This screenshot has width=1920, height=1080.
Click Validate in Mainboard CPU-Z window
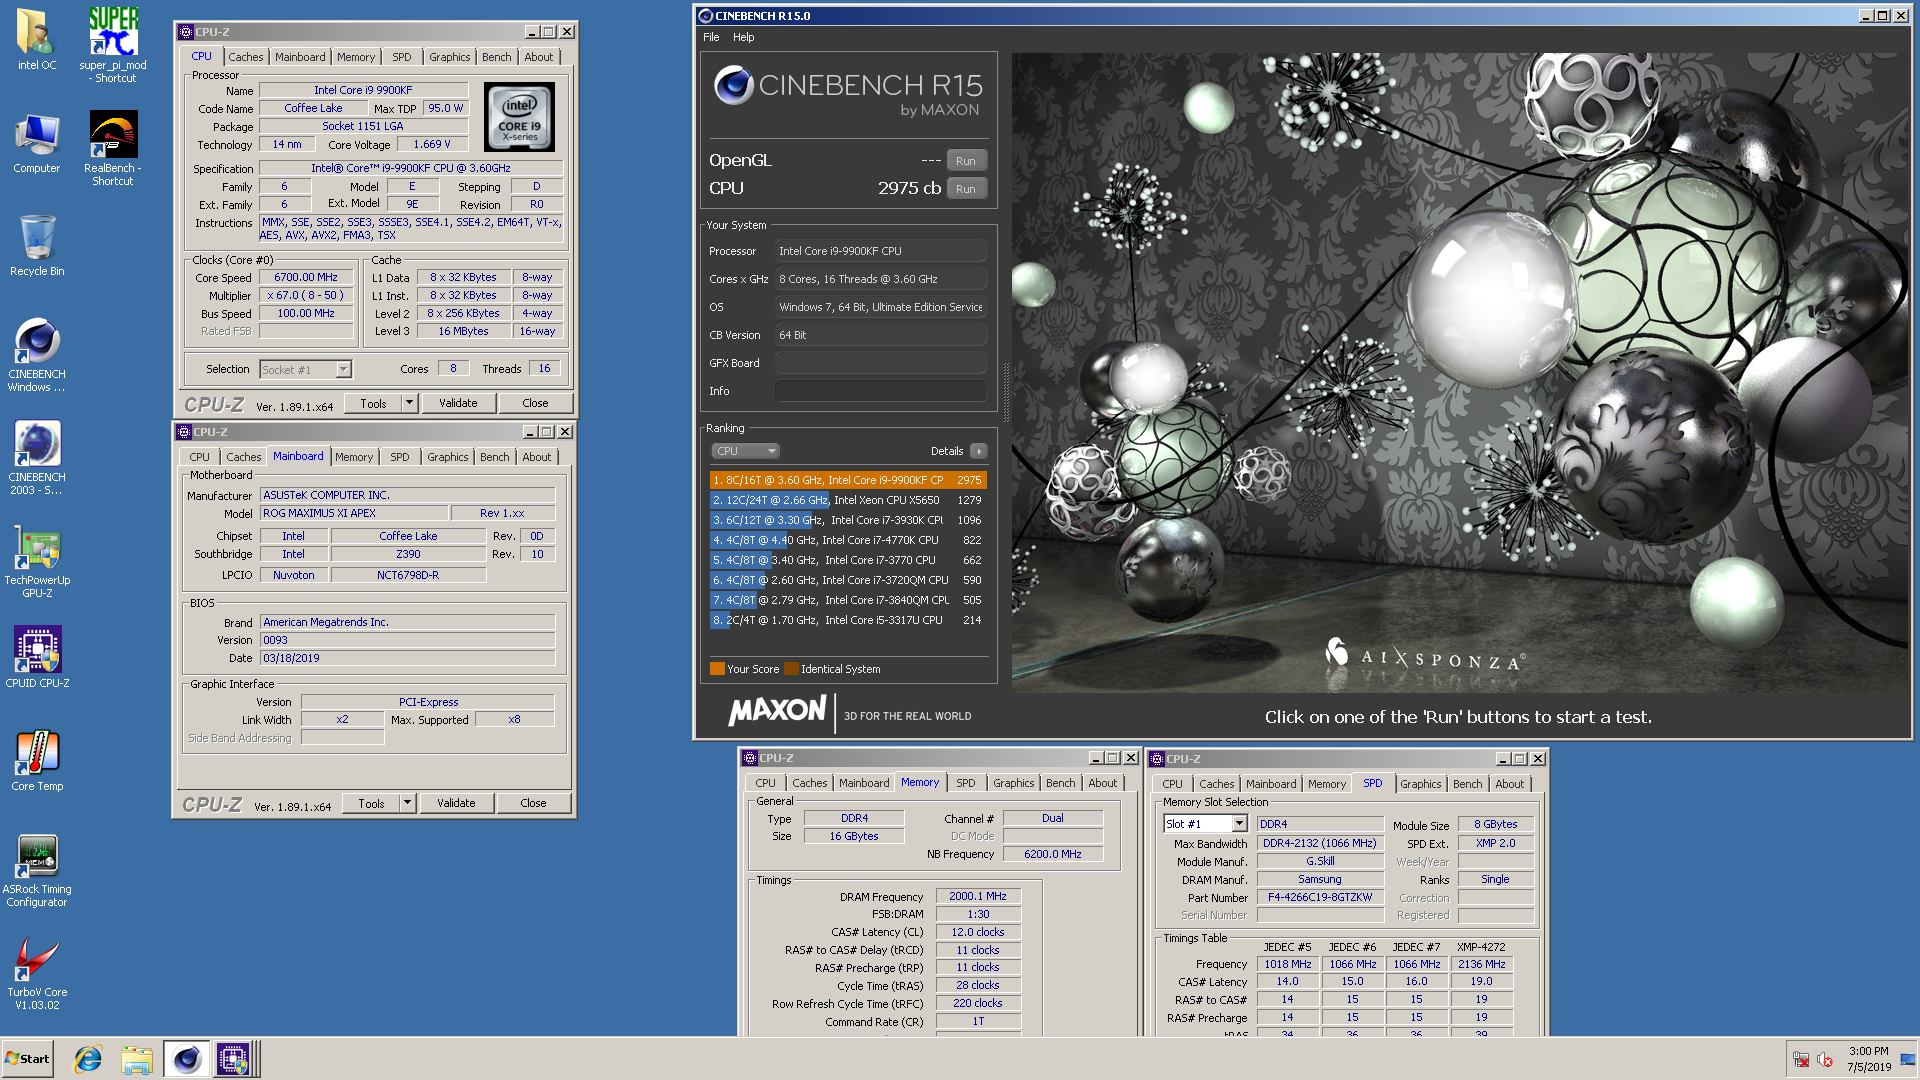[456, 803]
